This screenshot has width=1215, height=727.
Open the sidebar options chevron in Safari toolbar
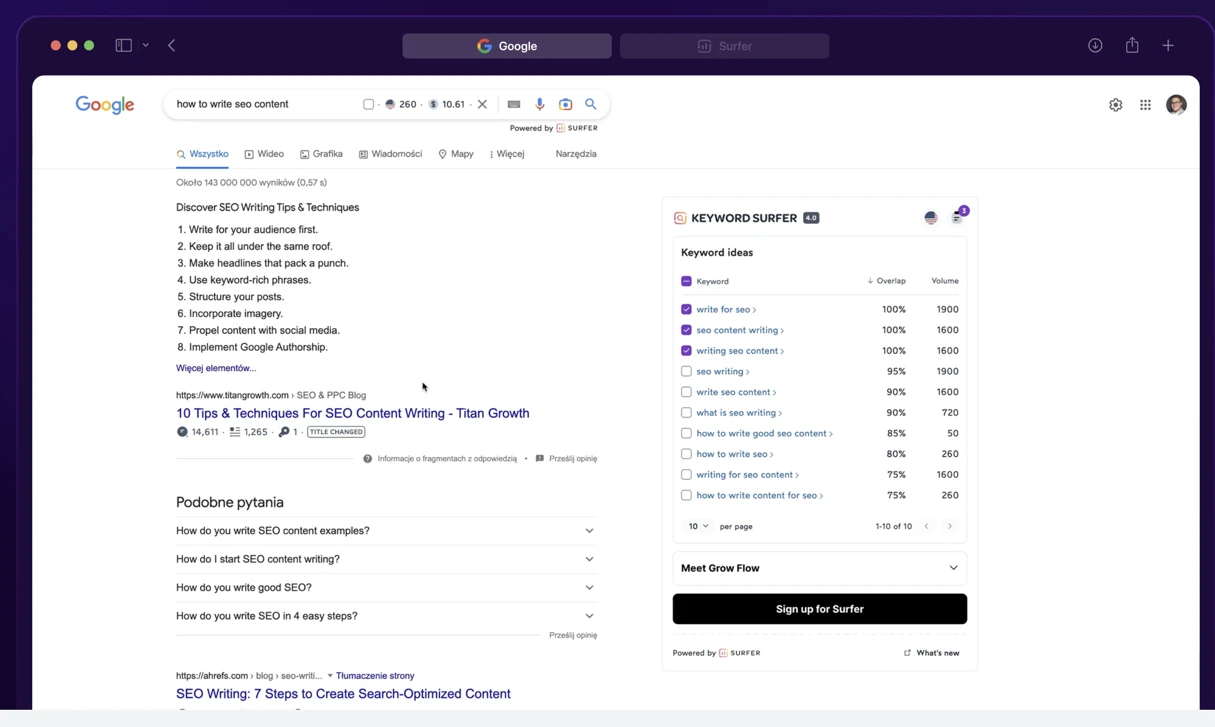[146, 45]
